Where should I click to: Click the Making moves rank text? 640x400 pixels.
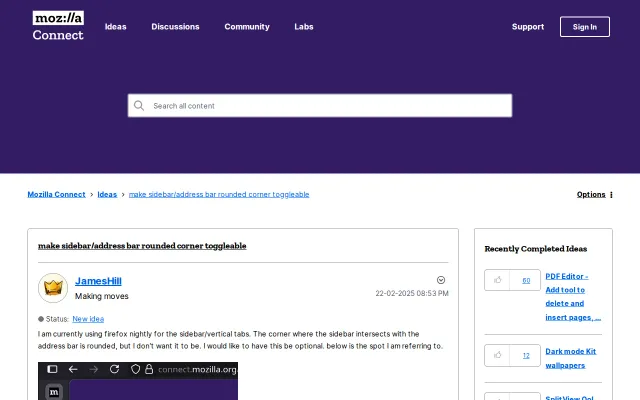102,296
